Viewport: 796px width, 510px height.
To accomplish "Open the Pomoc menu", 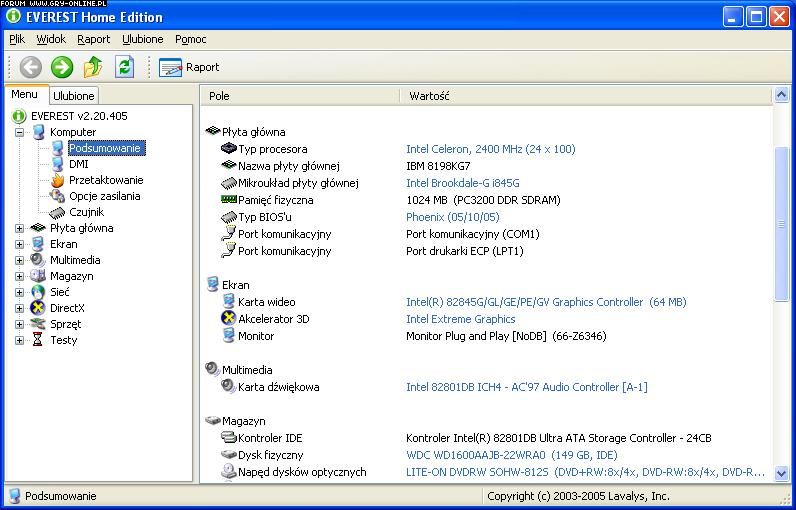I will click(x=190, y=39).
